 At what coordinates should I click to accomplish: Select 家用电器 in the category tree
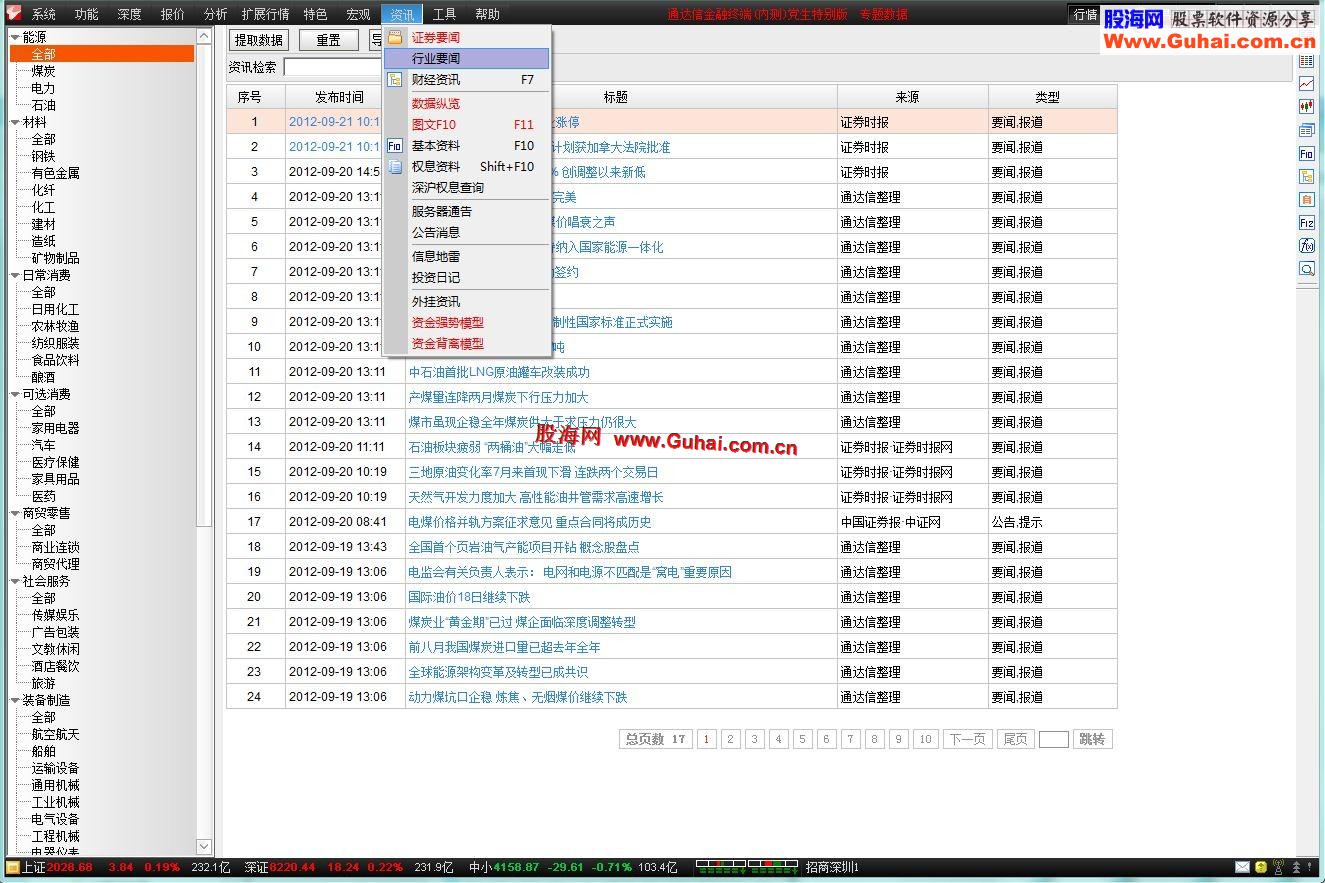[55, 428]
